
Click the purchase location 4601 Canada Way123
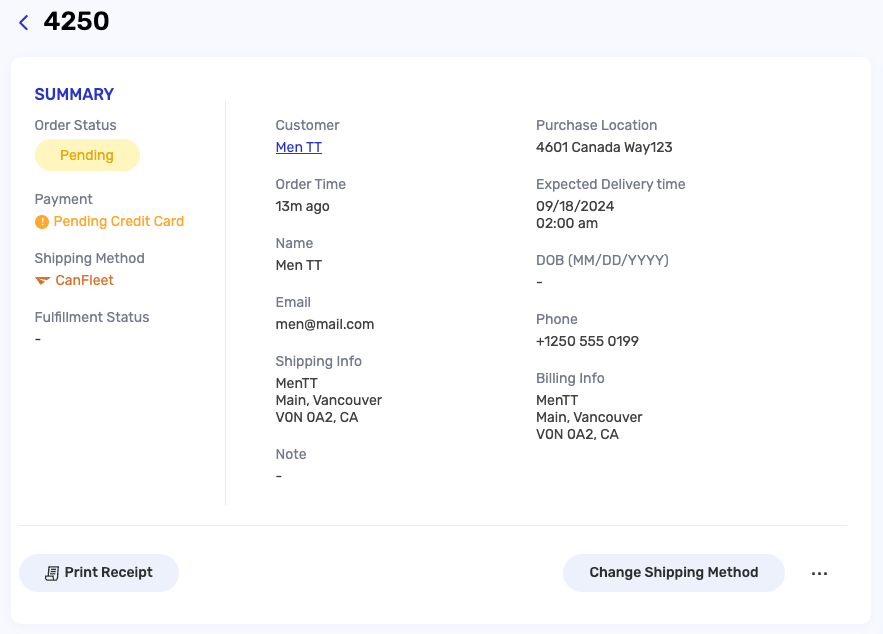(x=604, y=147)
